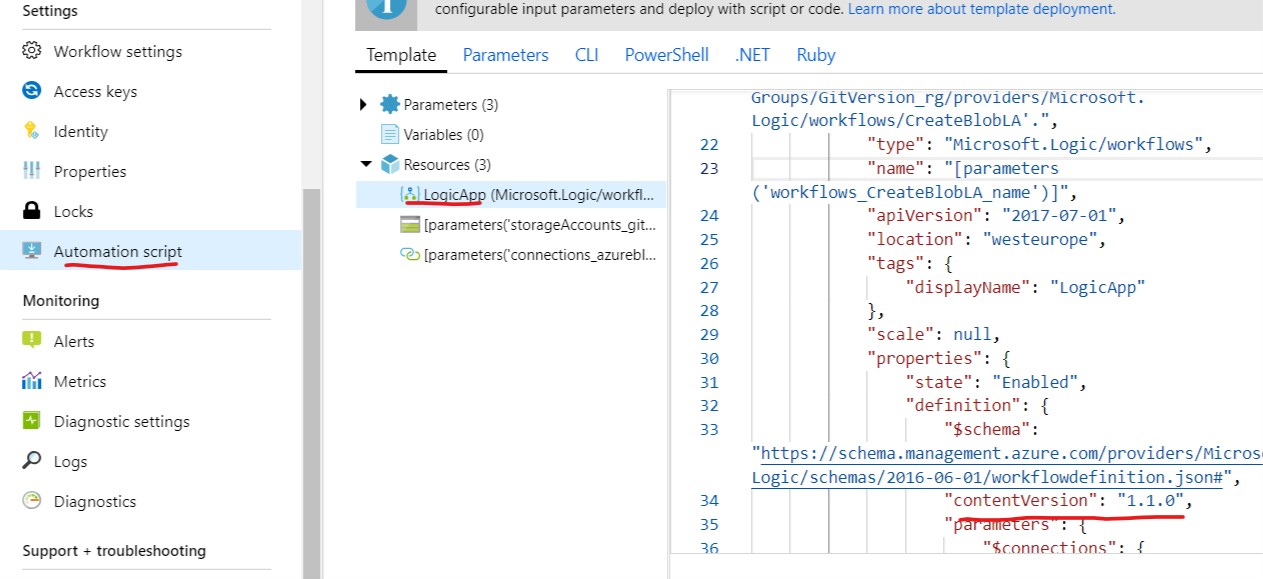Open the .NET tab
This screenshot has height=579, width=1263.
[x=752, y=55]
